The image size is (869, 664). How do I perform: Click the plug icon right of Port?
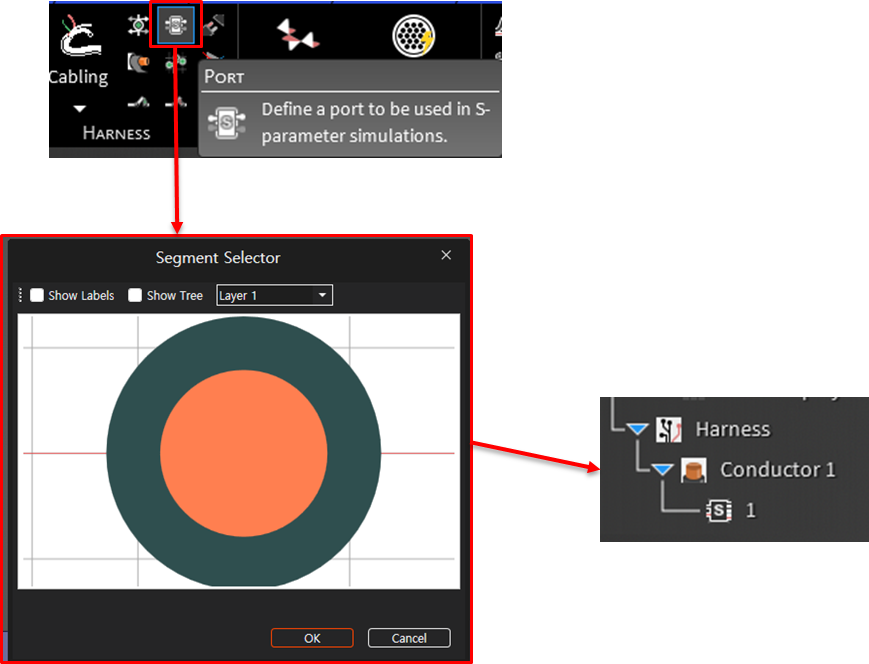[212, 24]
